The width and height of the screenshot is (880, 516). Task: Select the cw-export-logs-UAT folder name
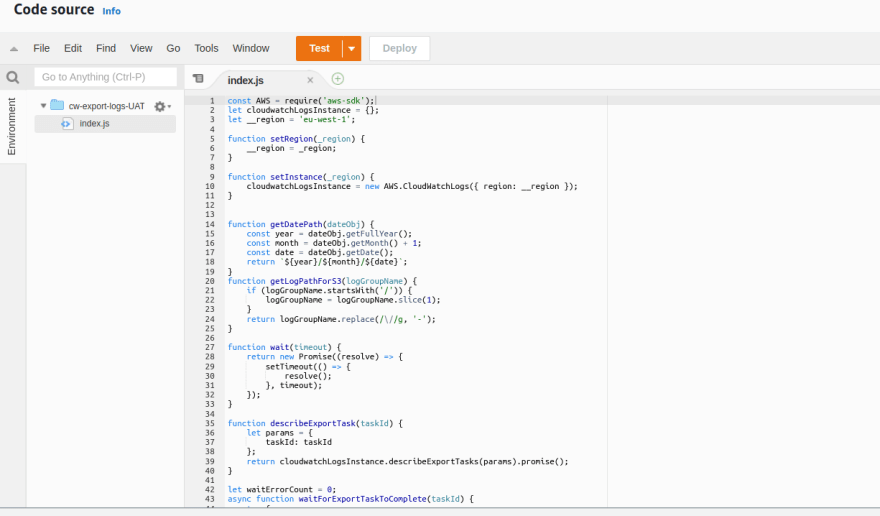click(107, 106)
